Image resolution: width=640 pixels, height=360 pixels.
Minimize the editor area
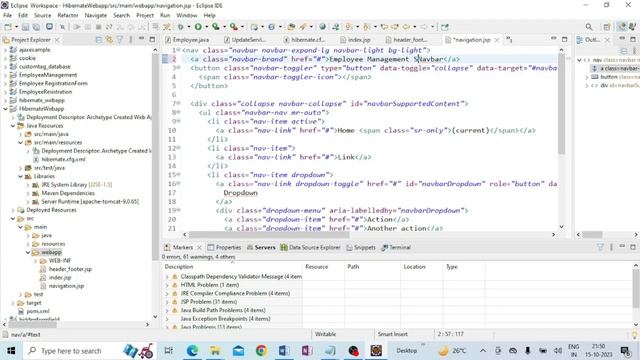[x=553, y=39]
